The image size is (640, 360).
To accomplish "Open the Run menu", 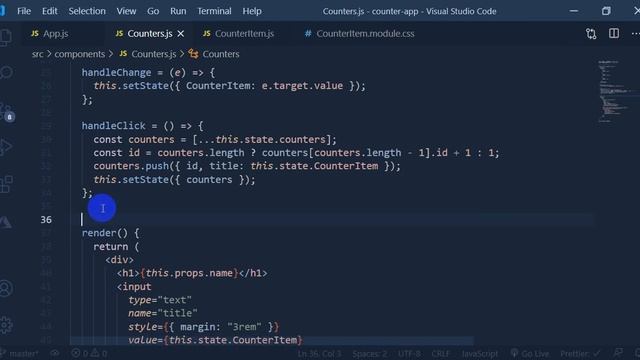I will 178,11.
